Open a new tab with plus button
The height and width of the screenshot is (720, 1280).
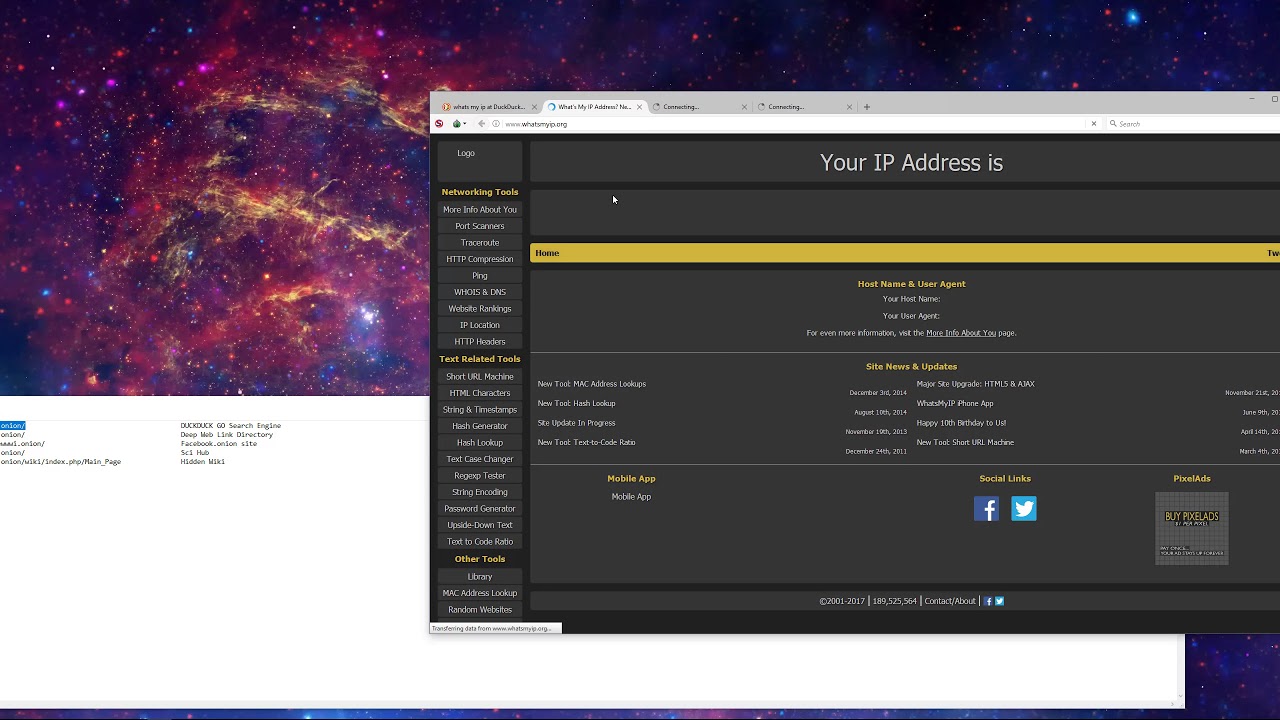point(867,107)
